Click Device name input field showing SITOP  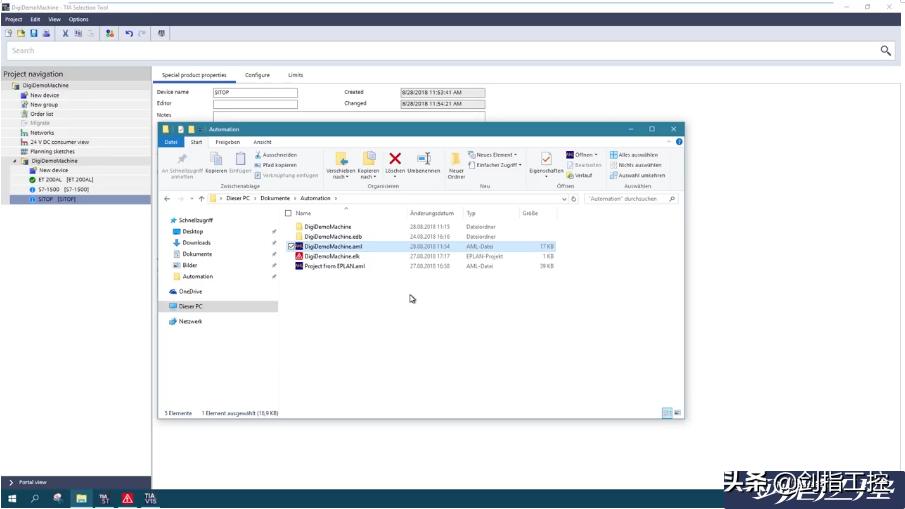tap(255, 92)
